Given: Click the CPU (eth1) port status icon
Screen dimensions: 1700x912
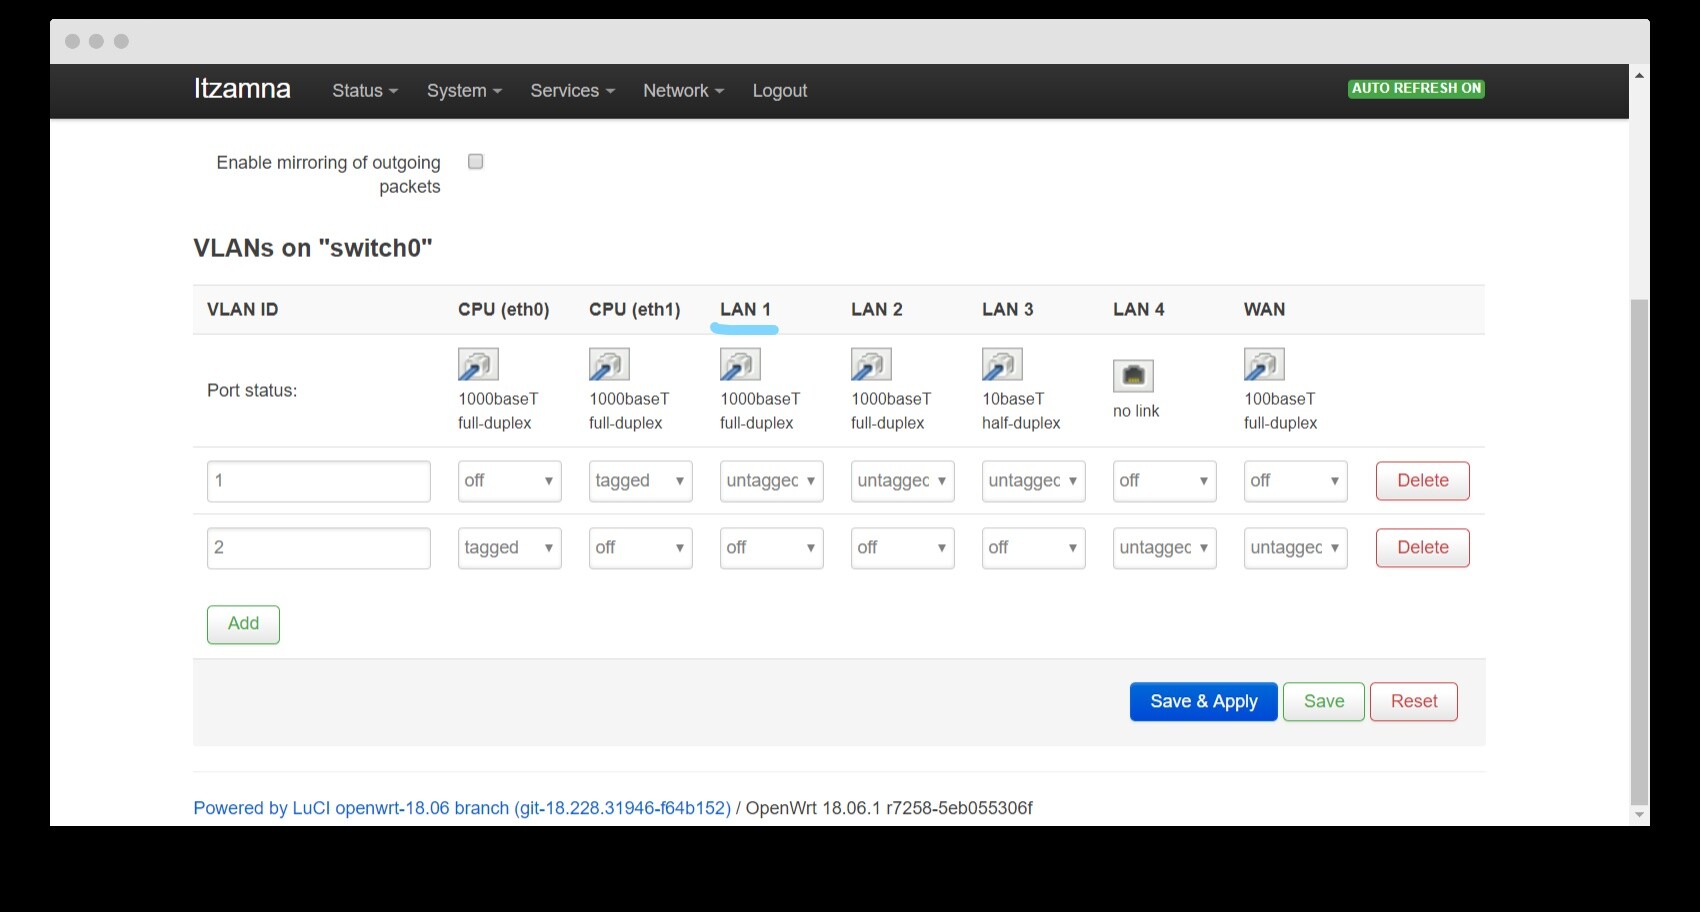Looking at the screenshot, I should (609, 365).
